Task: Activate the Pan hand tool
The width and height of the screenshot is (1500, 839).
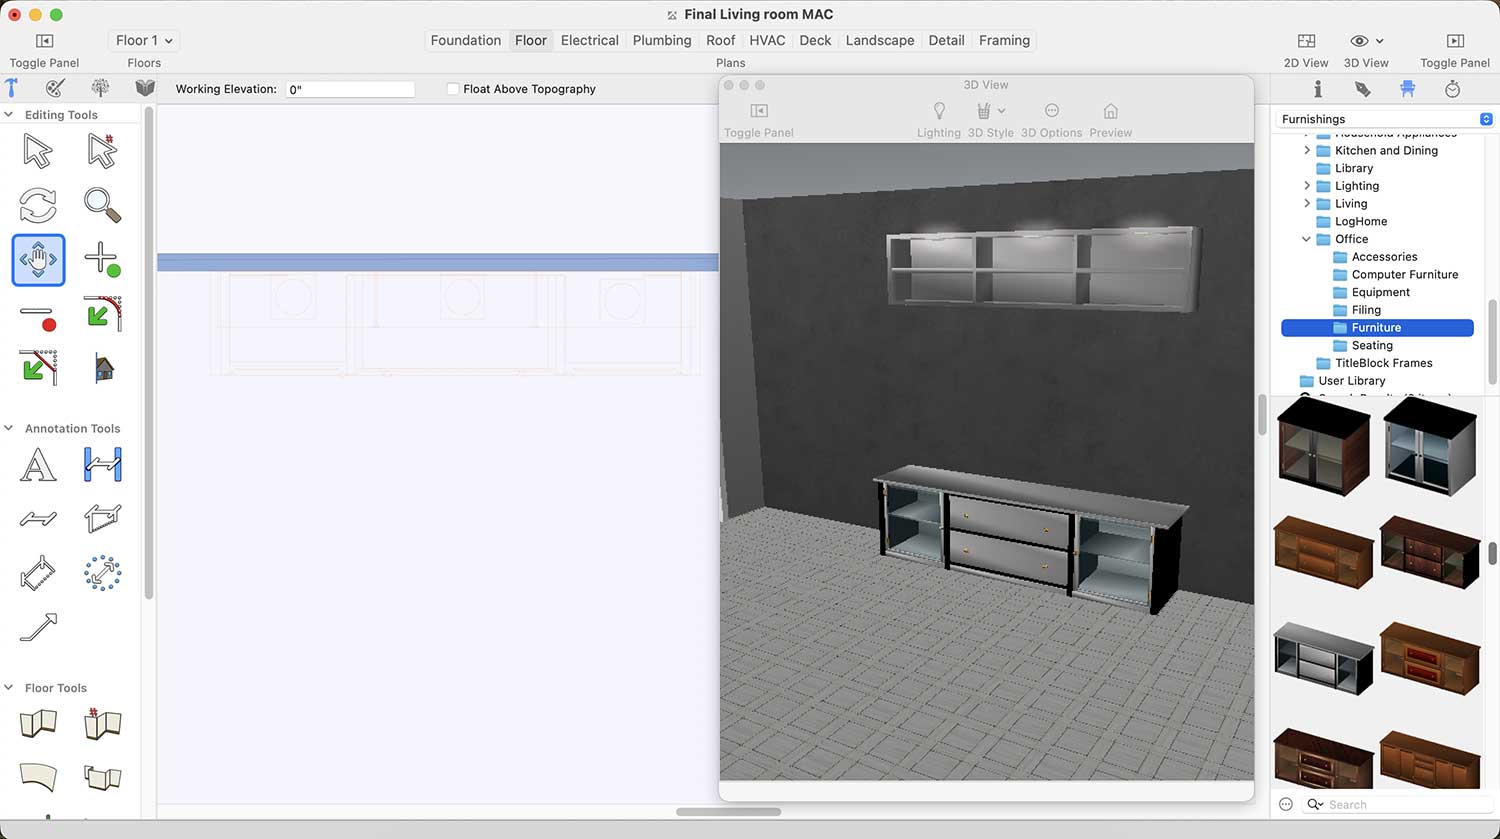Action: point(38,260)
